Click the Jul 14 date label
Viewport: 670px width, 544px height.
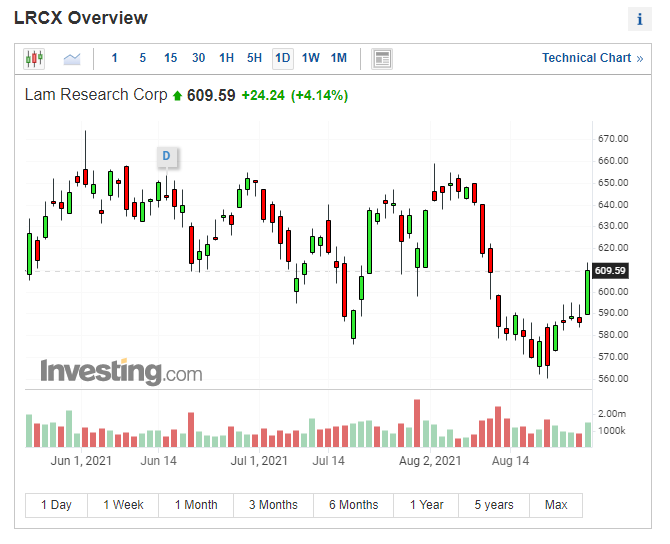pyautogui.click(x=328, y=461)
